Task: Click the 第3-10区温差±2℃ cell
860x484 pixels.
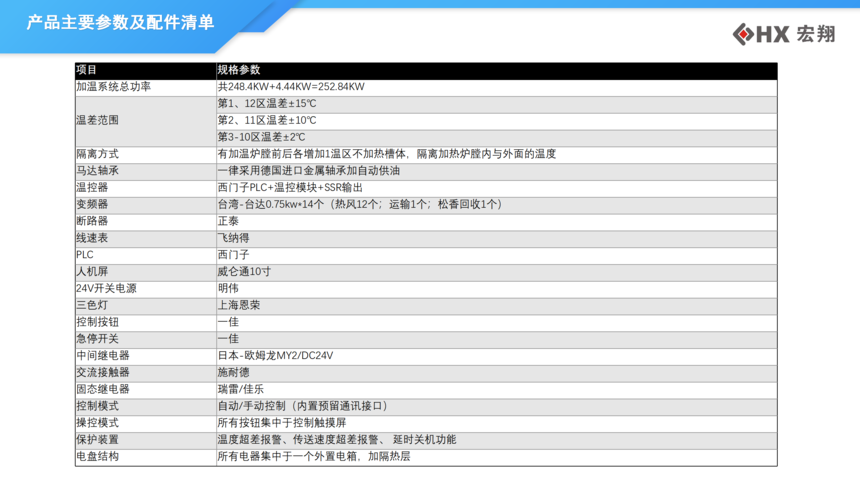Action: coord(262,137)
